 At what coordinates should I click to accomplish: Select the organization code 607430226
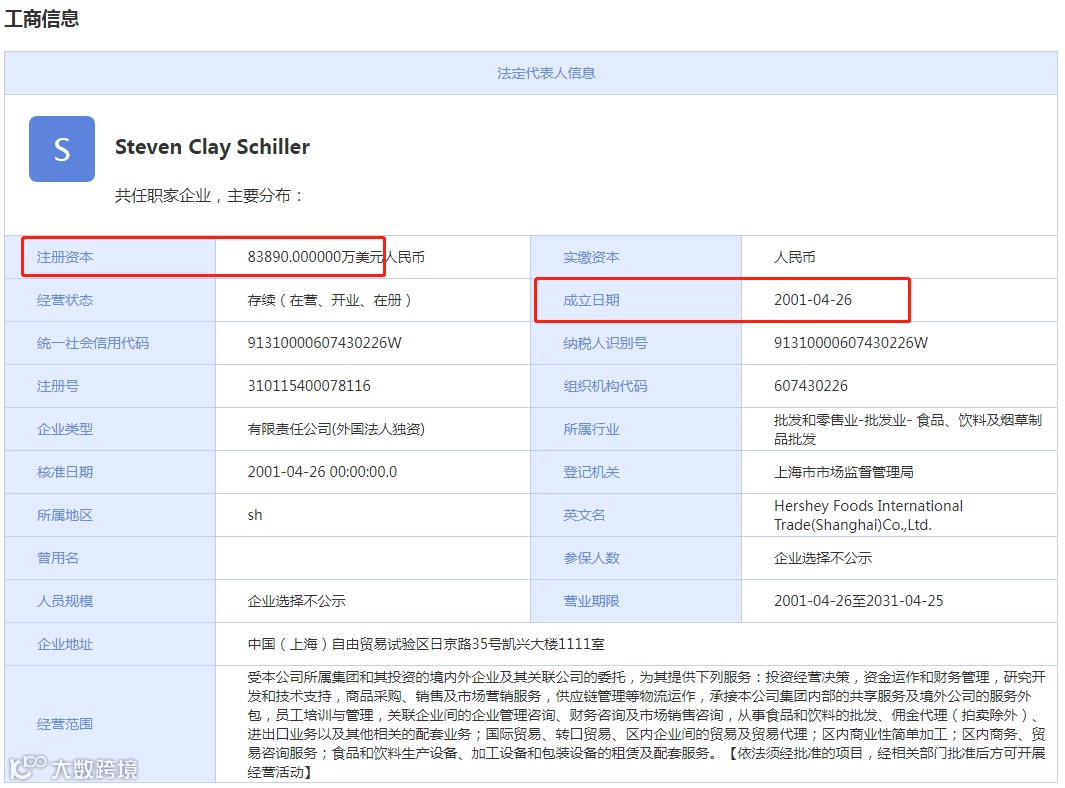[811, 386]
